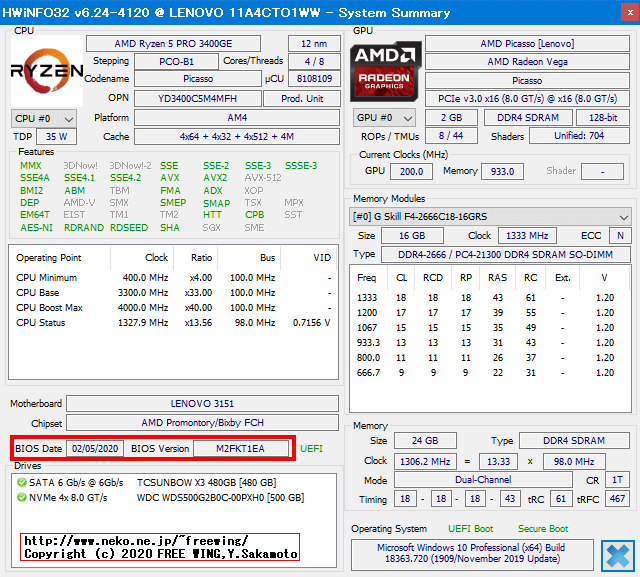640x577 pixels.
Task: Click the green SATA drive status icon
Action: (20, 482)
